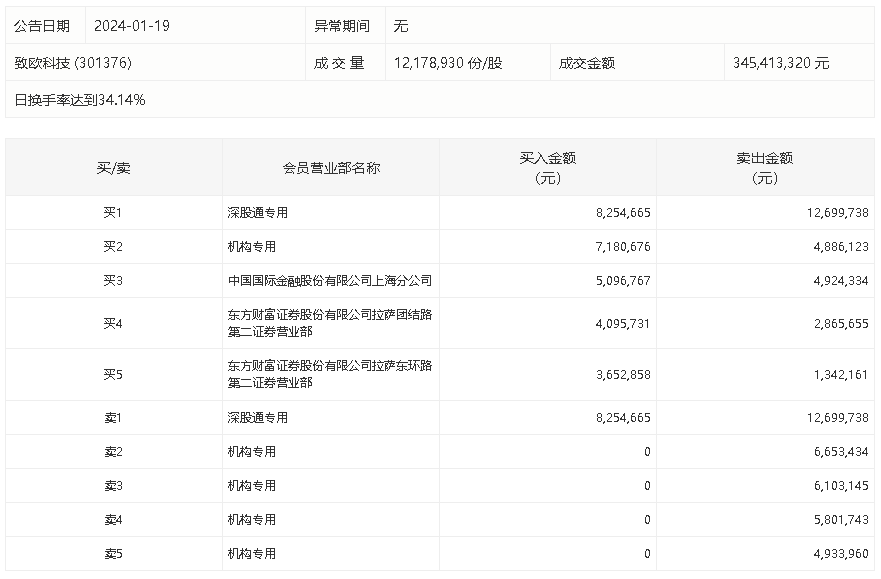This screenshot has width=881, height=579.
Task: Click the stock name 致欧科技 (301376)
Action: [73, 63]
